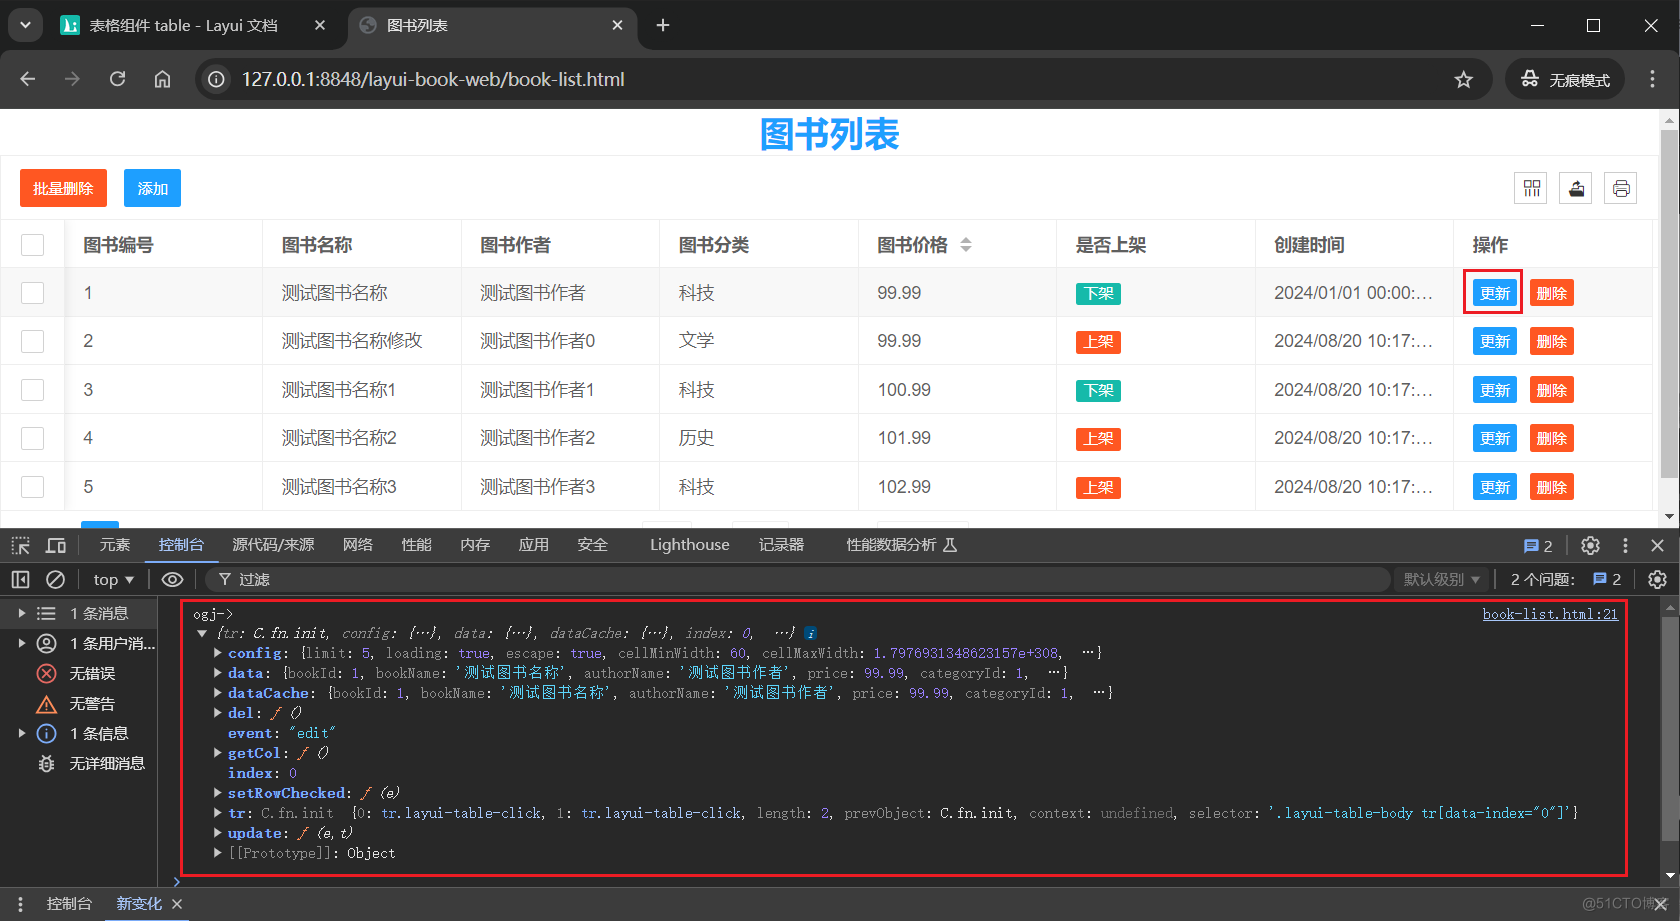The image size is (1680, 921).
Task: Open drawer three-dot menu beside 控制台
Action: [20, 904]
